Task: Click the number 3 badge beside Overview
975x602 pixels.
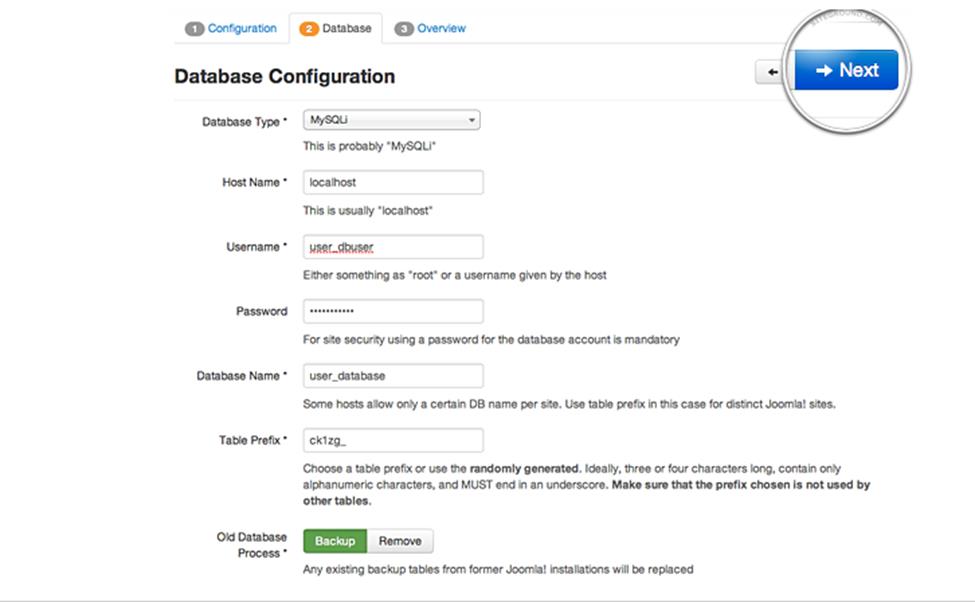Action: click(404, 29)
